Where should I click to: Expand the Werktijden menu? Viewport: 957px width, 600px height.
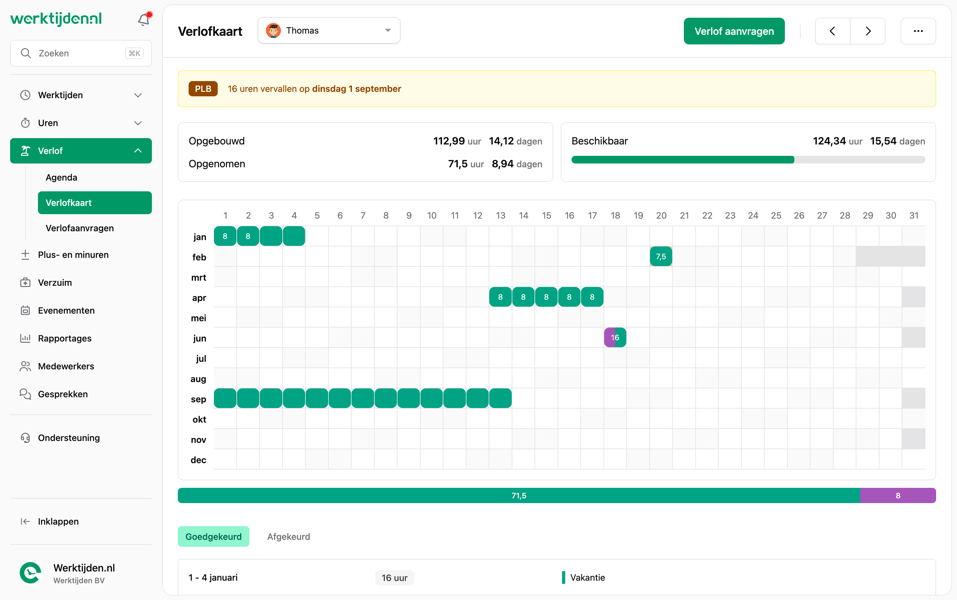[x=80, y=95]
